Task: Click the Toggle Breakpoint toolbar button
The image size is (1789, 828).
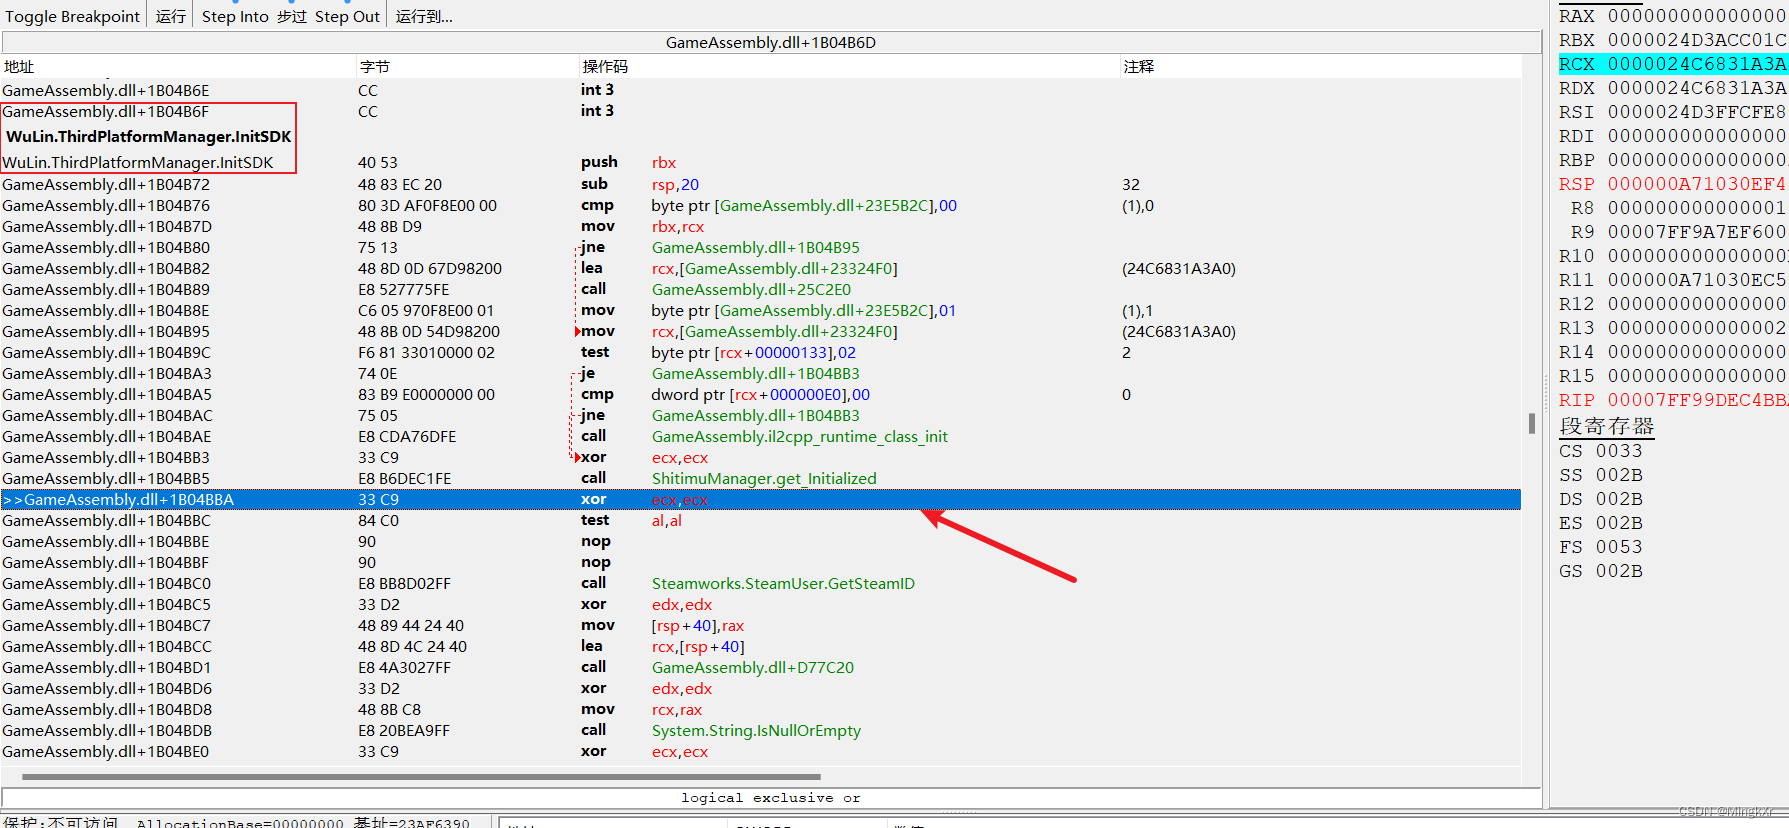Action: pos(72,16)
